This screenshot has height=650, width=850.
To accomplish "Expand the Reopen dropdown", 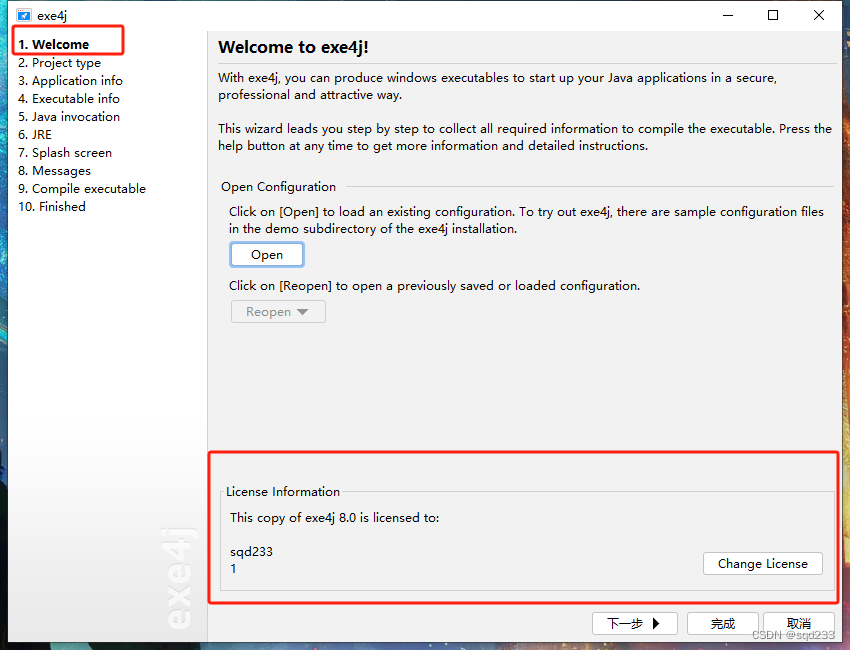I will pyautogui.click(x=278, y=312).
